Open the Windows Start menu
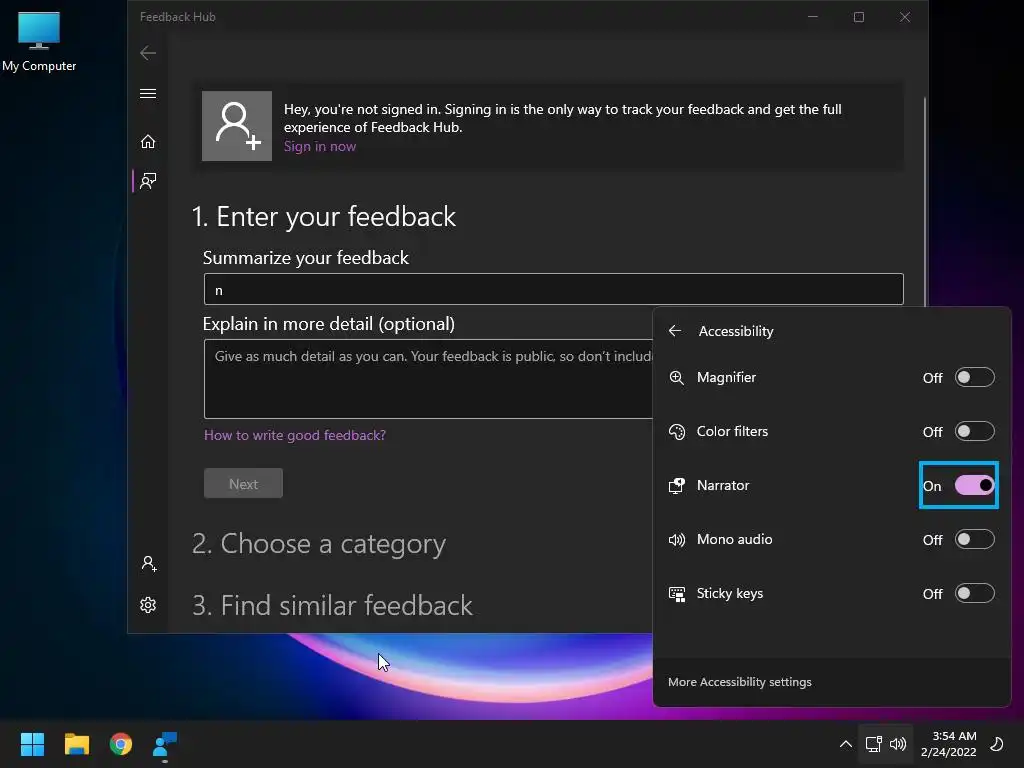The image size is (1024, 768). click(x=32, y=744)
